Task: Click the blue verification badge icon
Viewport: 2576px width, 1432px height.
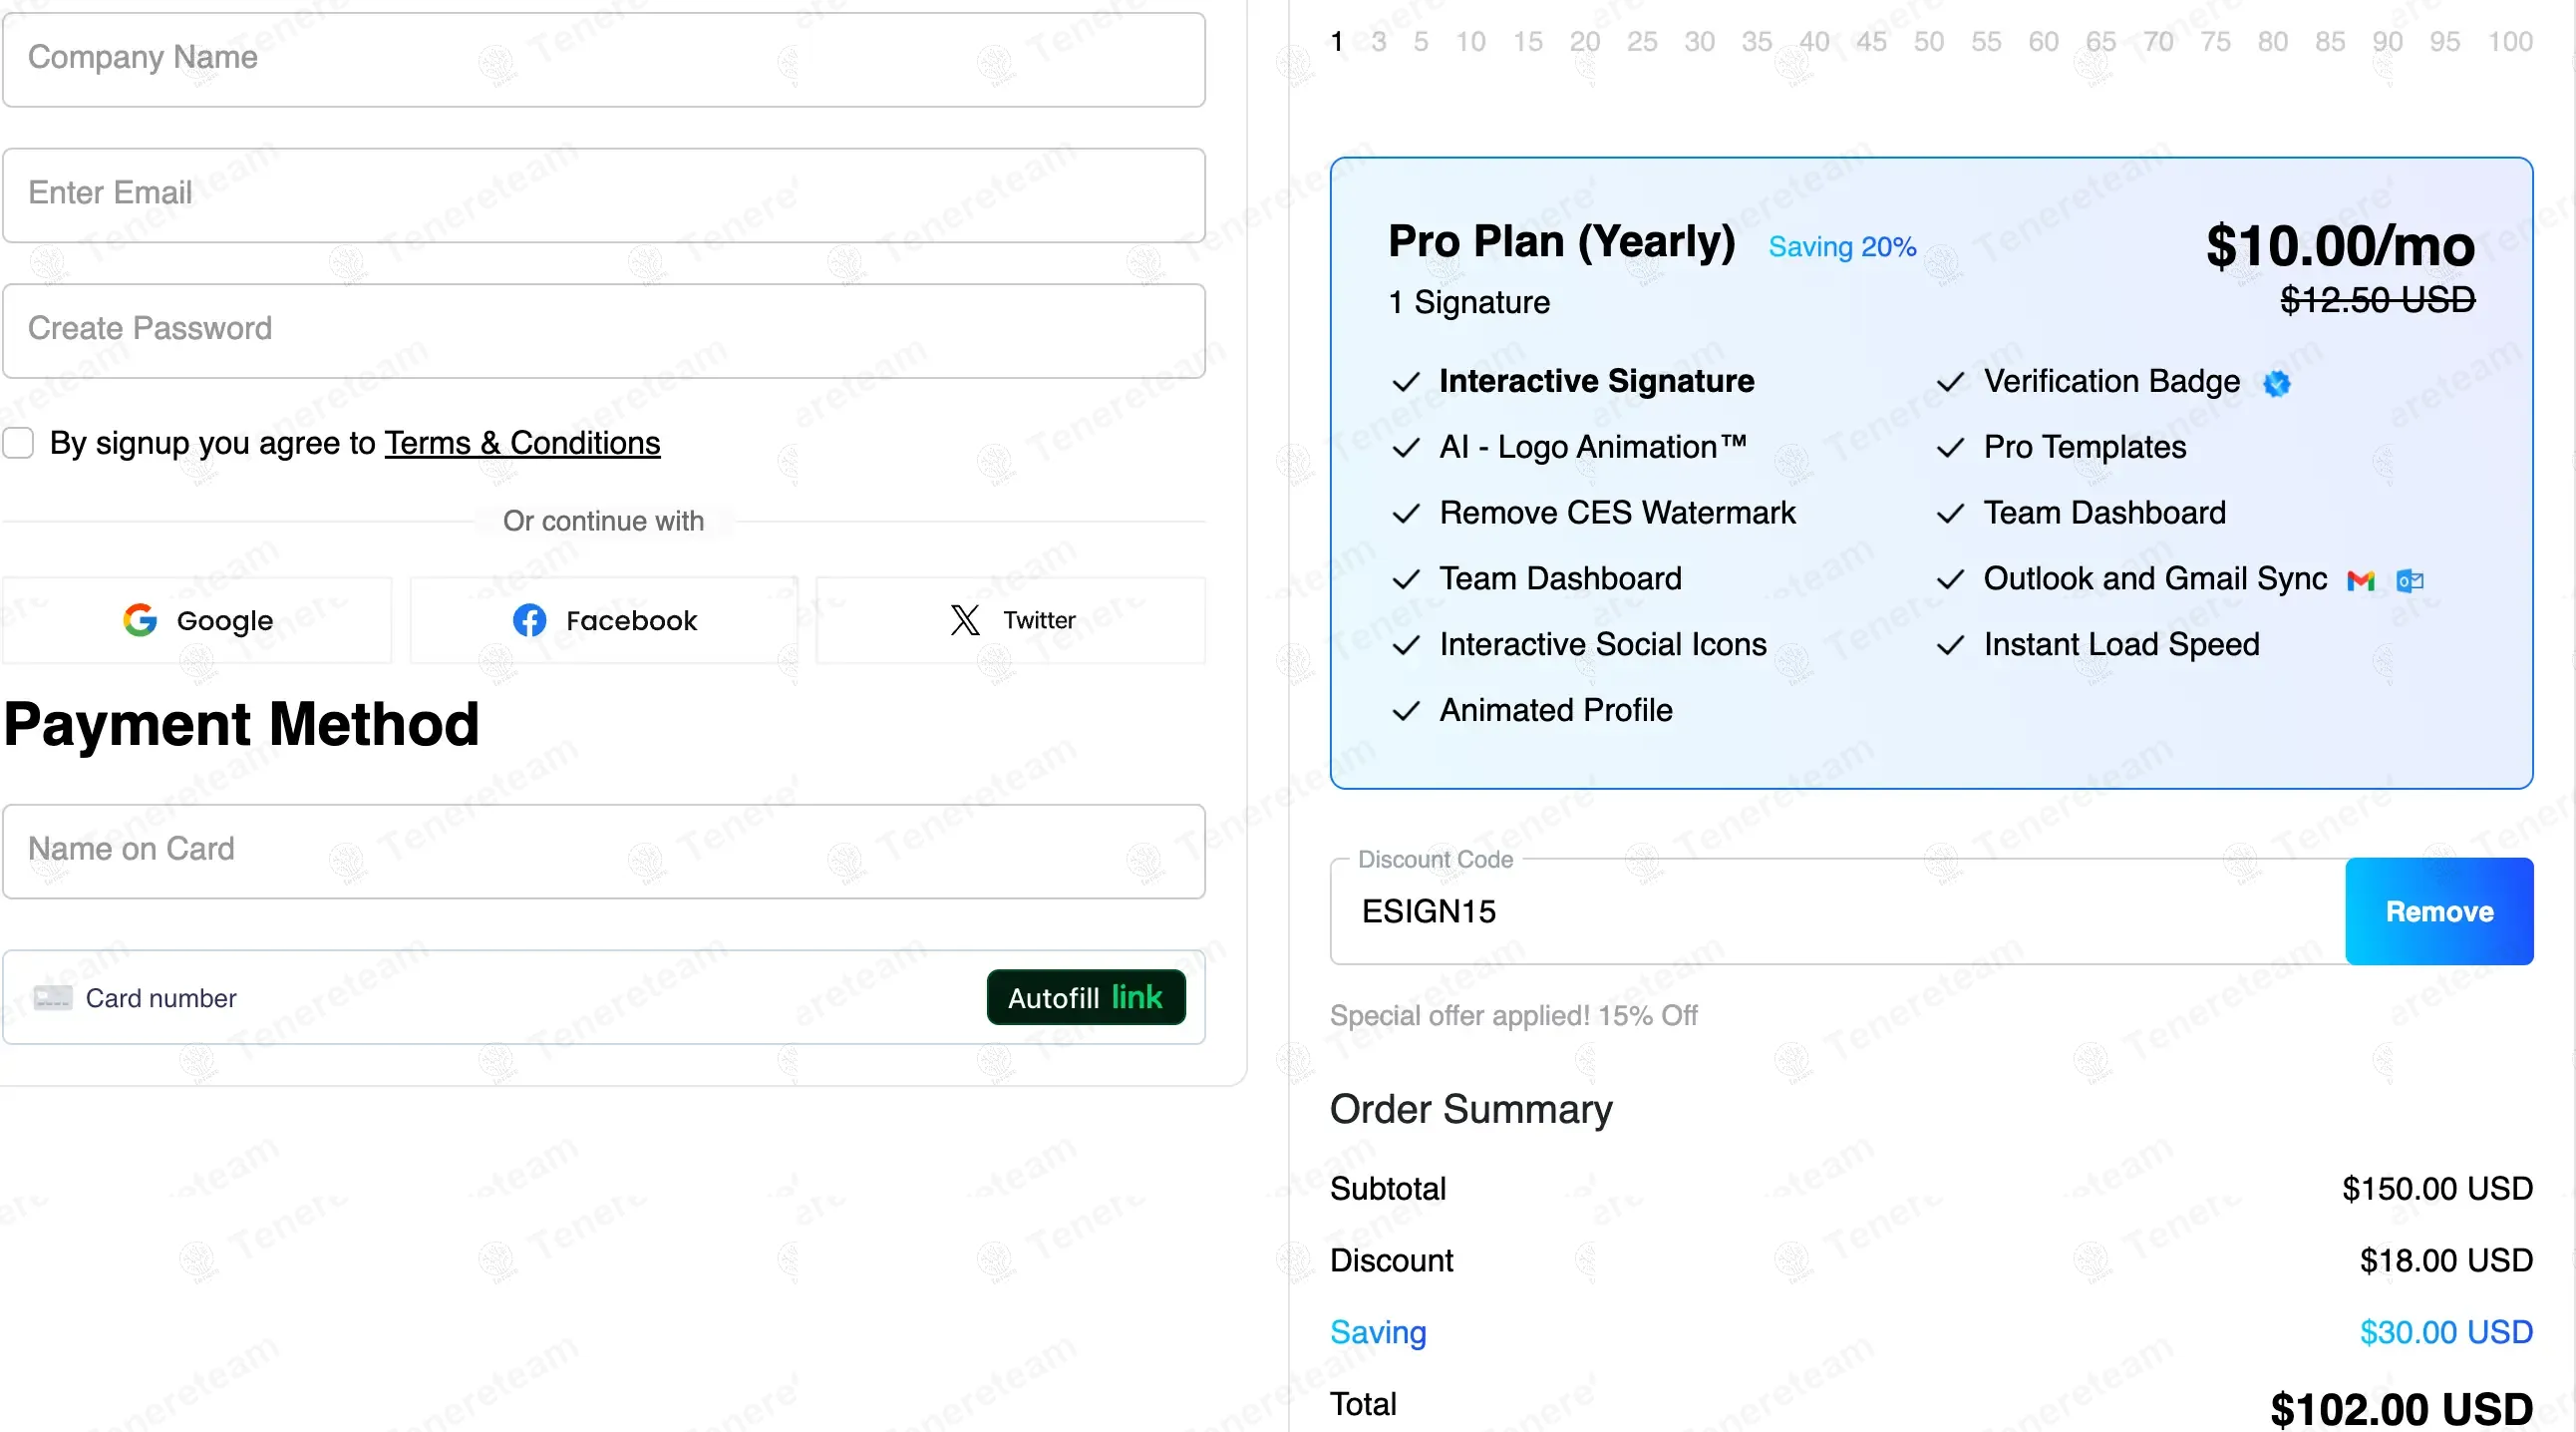Action: click(x=2277, y=383)
